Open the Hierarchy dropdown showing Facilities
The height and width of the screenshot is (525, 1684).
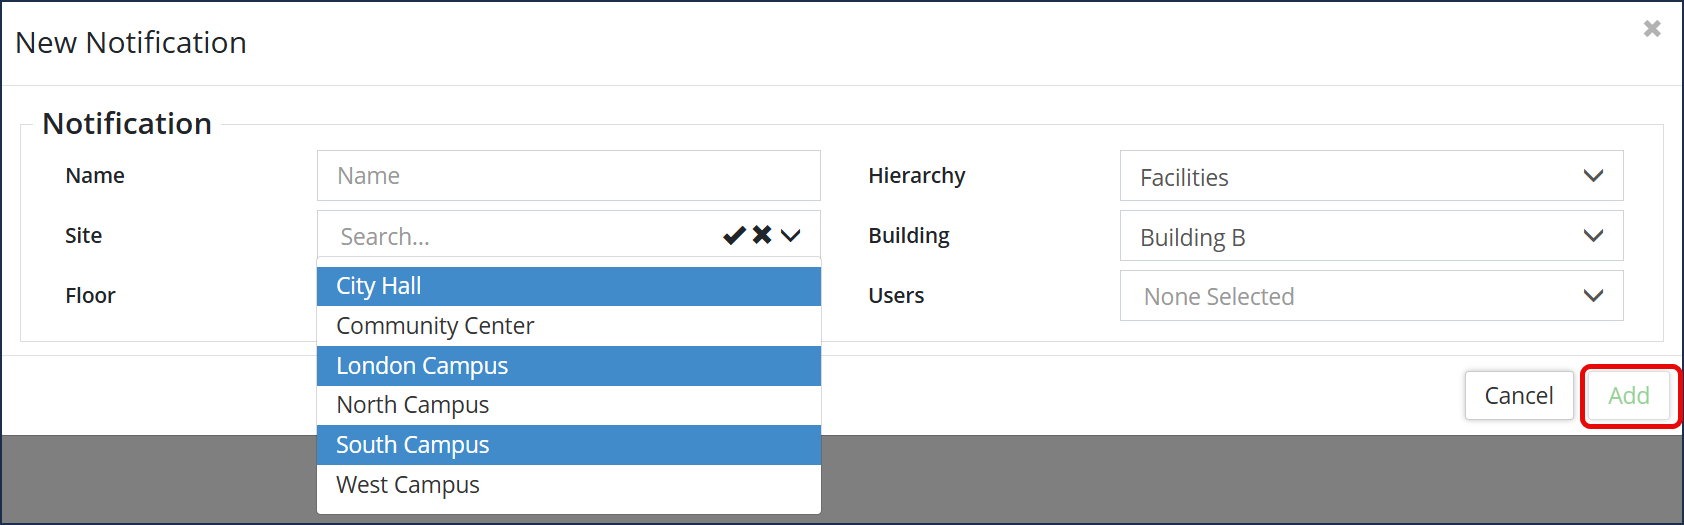point(1371,176)
